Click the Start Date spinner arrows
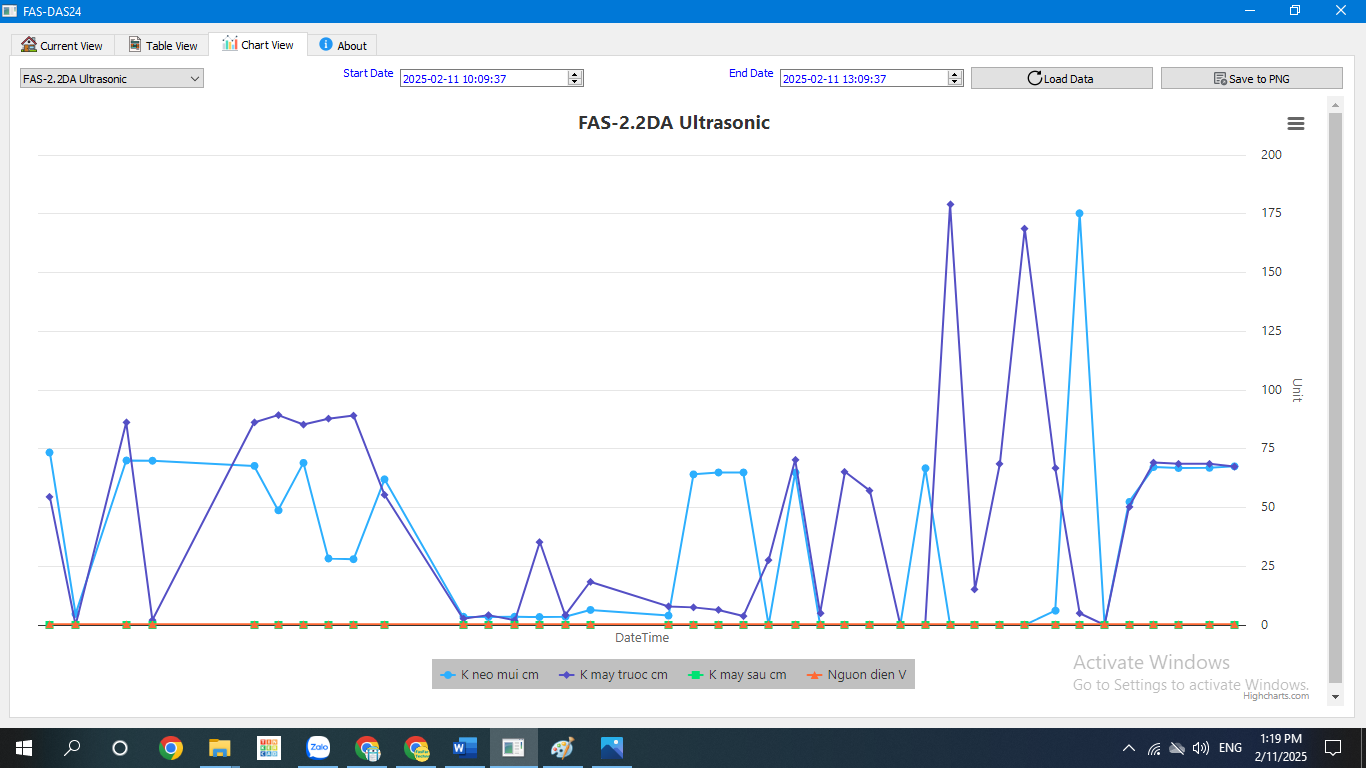The image size is (1366, 768). pos(575,78)
